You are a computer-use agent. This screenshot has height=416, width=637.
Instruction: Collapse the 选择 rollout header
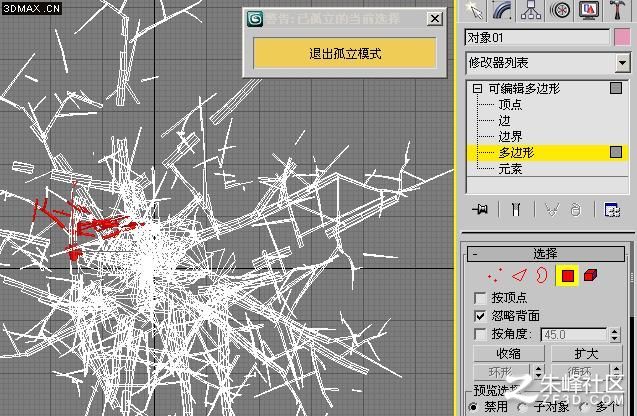pyautogui.click(x=546, y=254)
